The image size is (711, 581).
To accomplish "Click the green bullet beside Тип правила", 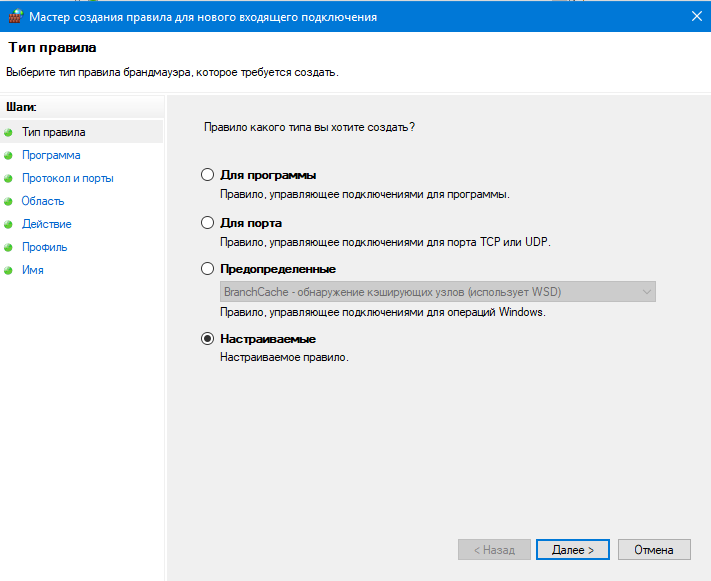I will [x=9, y=132].
